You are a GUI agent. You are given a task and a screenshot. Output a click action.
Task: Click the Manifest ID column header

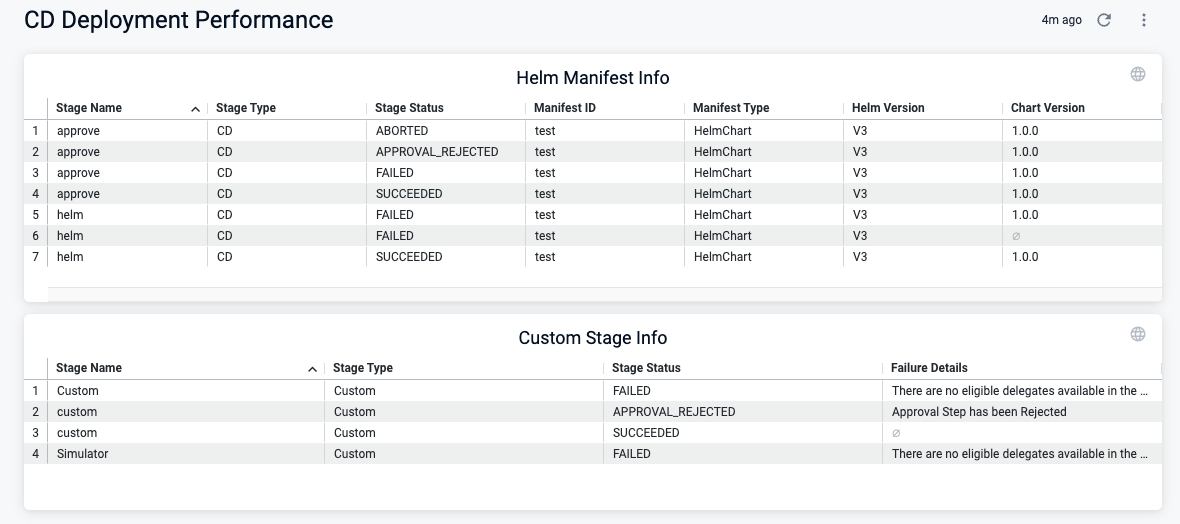tap(565, 108)
